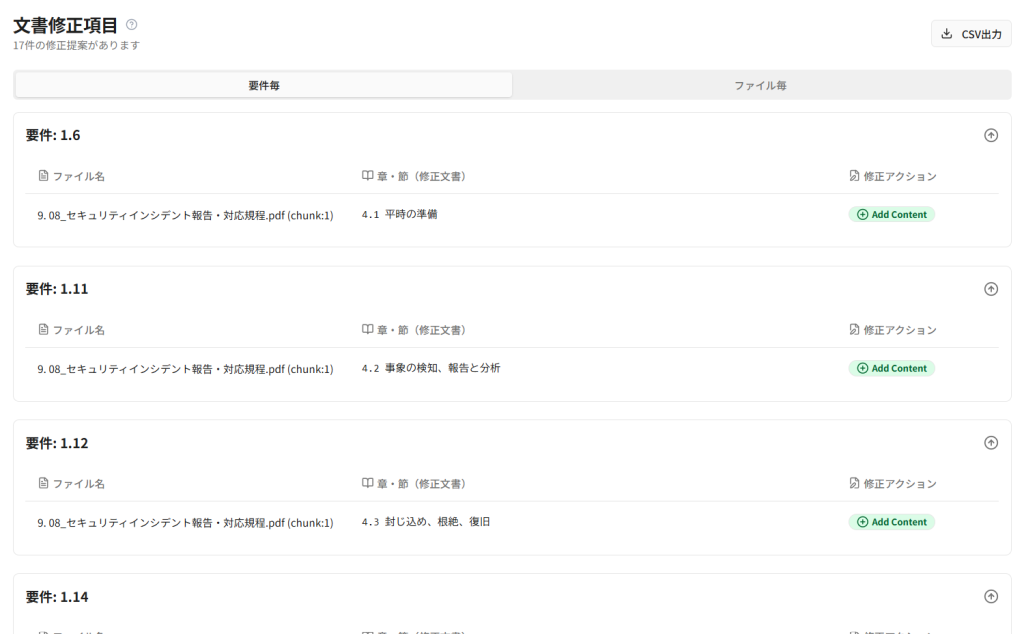Switch to the ファイル毎 tab
Viewport: 1024px width, 634px height.
(760, 86)
